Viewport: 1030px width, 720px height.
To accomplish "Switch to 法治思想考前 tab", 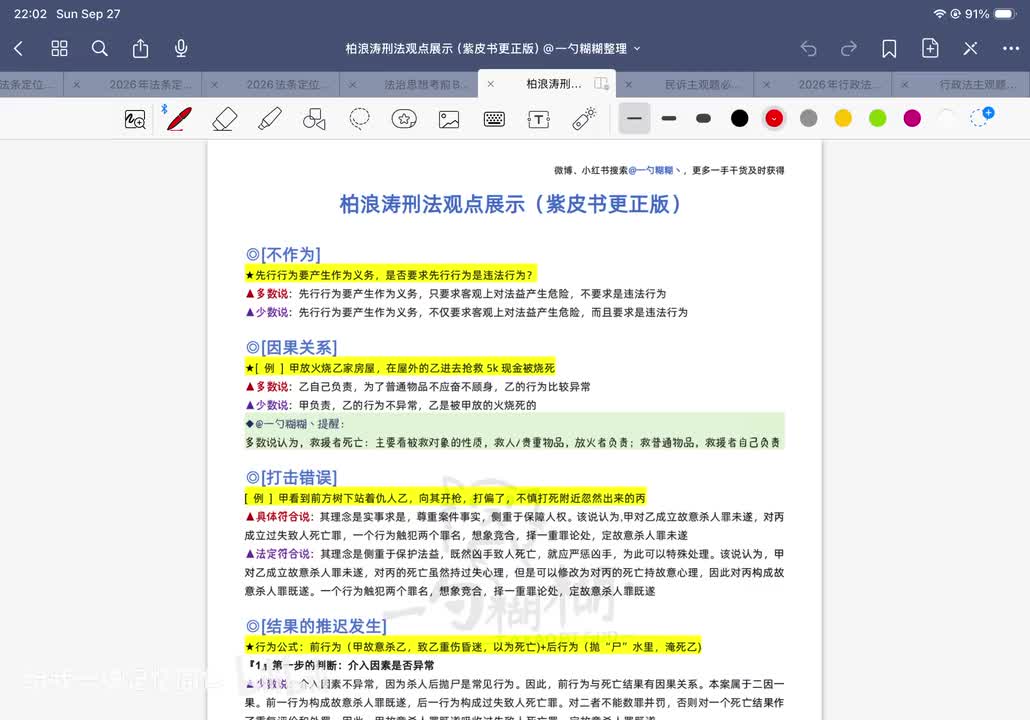I will coord(426,84).
